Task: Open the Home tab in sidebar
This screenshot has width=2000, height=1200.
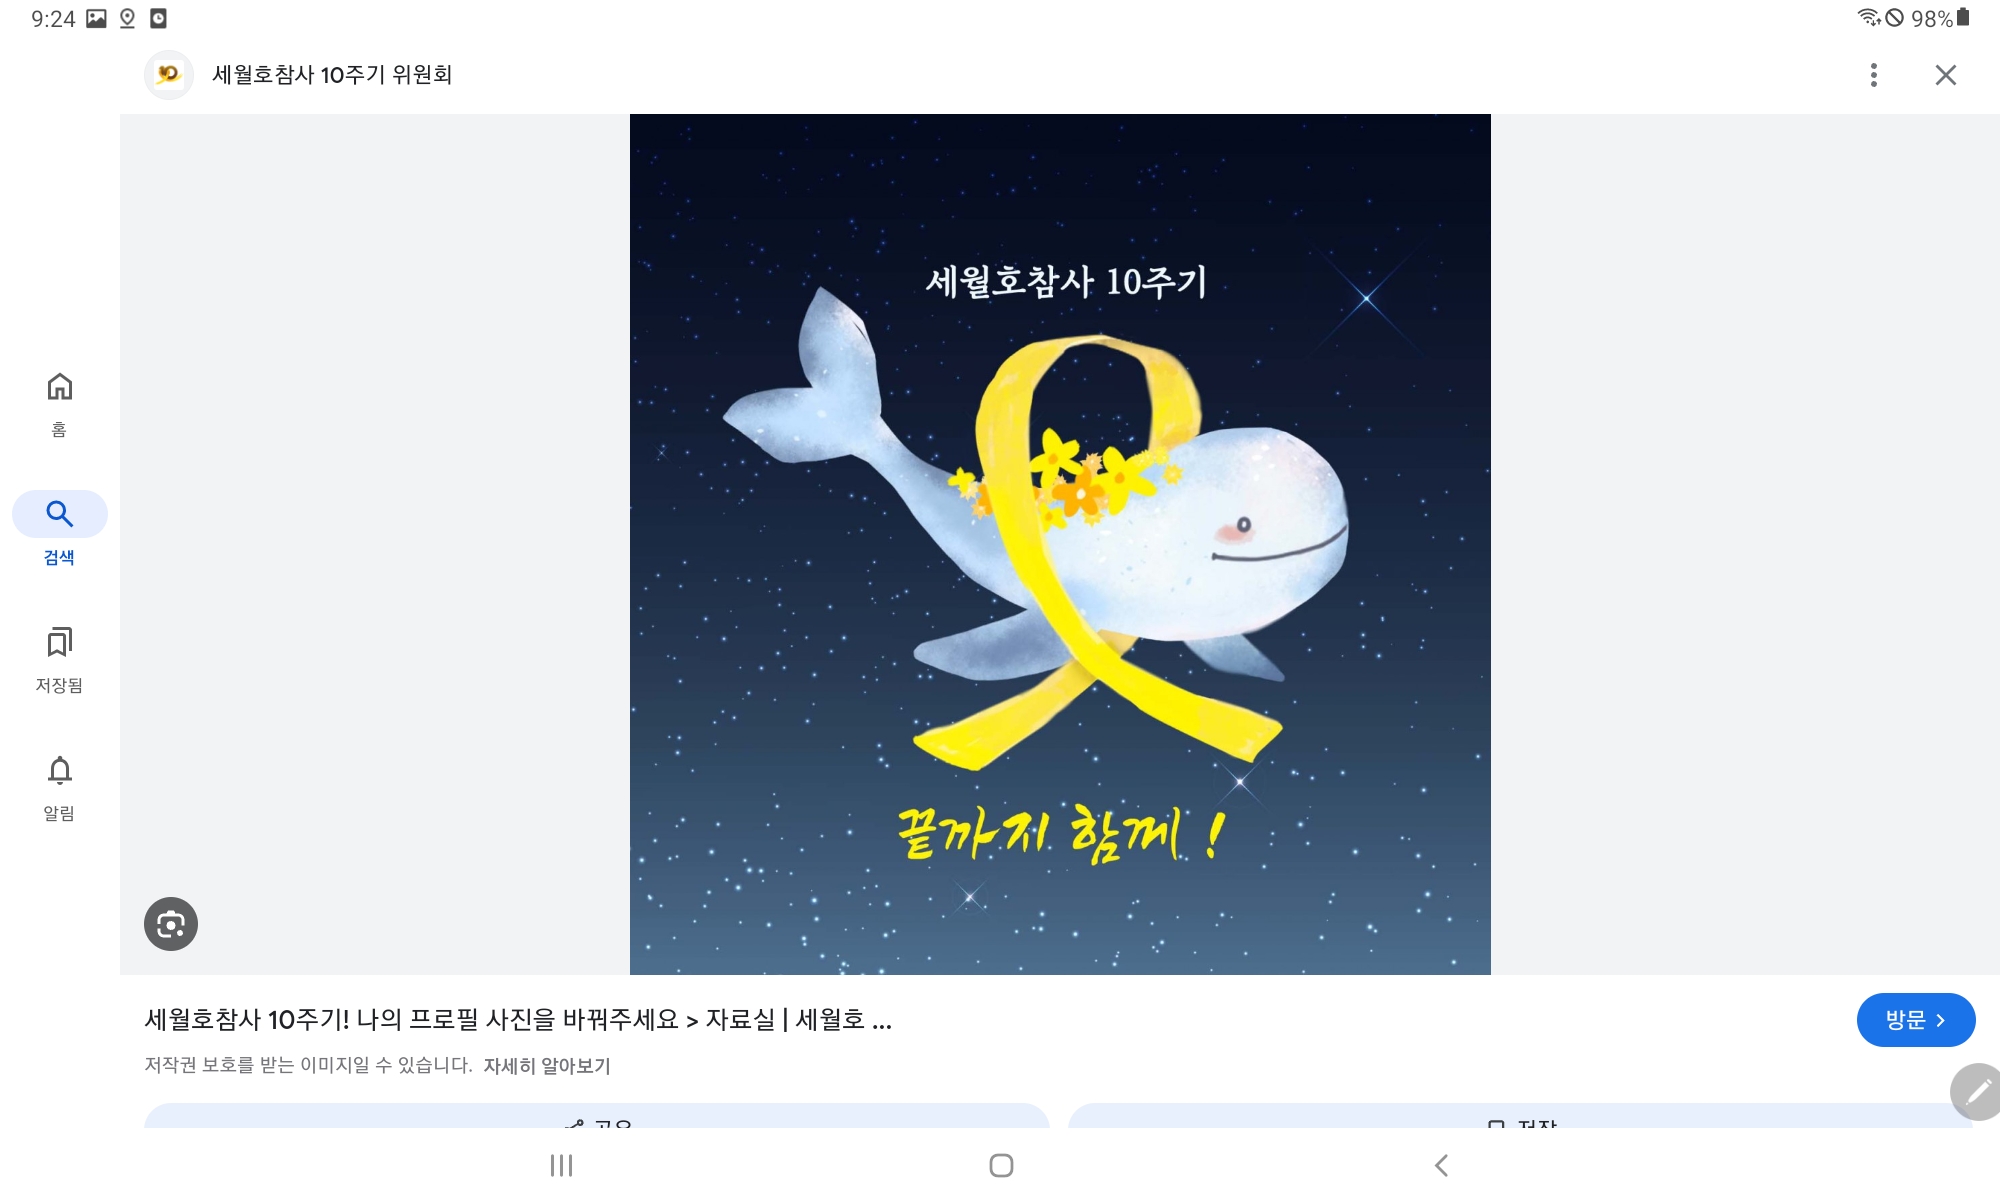Action: (59, 404)
